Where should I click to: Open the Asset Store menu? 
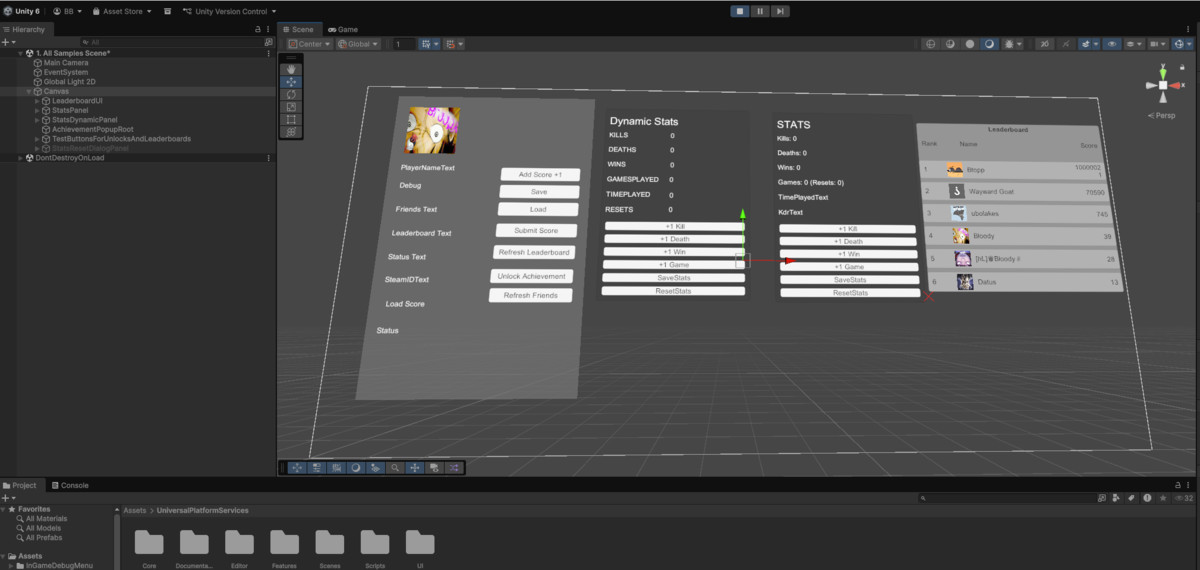[x=122, y=11]
